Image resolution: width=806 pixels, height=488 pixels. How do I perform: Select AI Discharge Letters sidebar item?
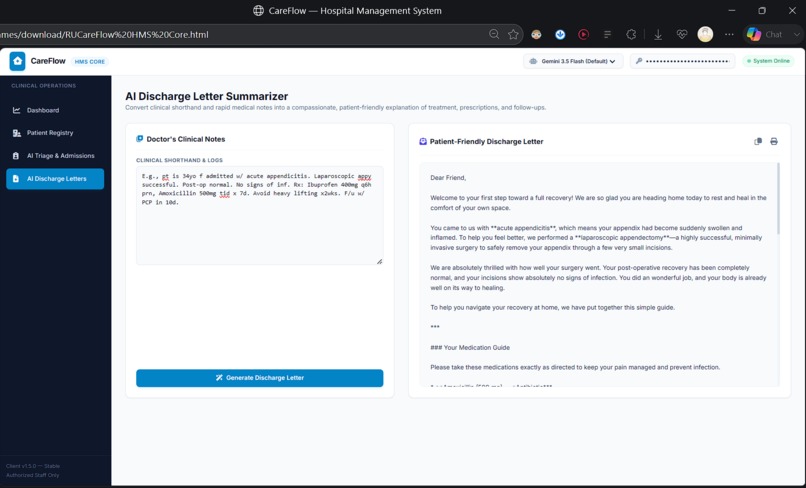coord(55,179)
